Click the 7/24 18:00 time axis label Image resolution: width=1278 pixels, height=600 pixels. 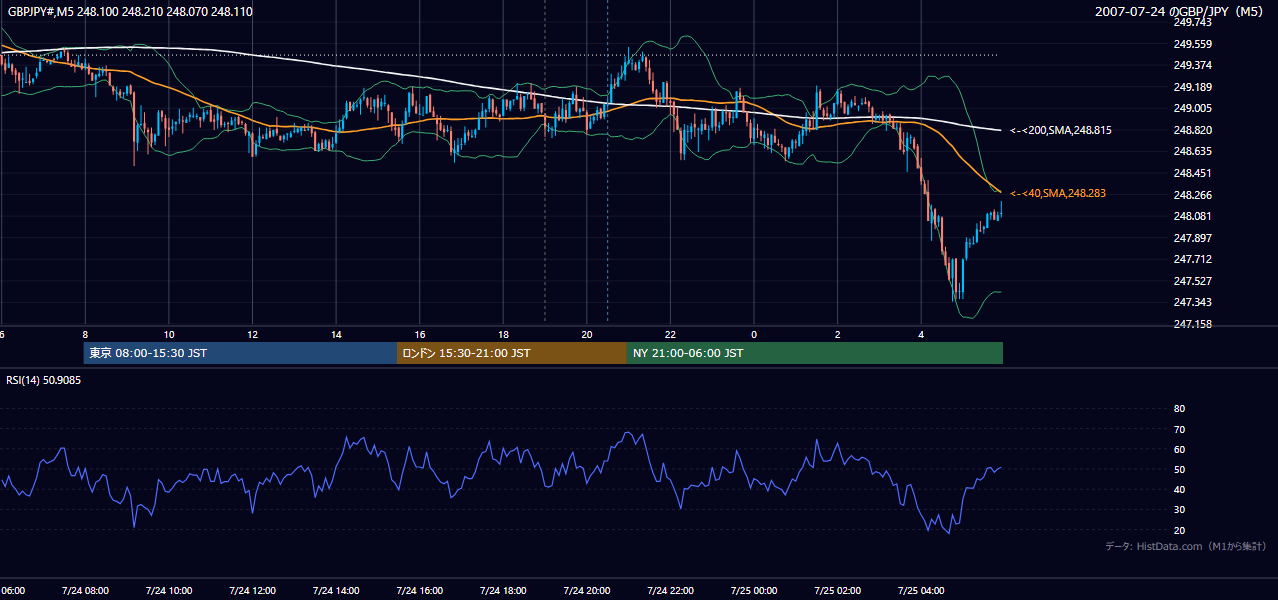(x=502, y=590)
